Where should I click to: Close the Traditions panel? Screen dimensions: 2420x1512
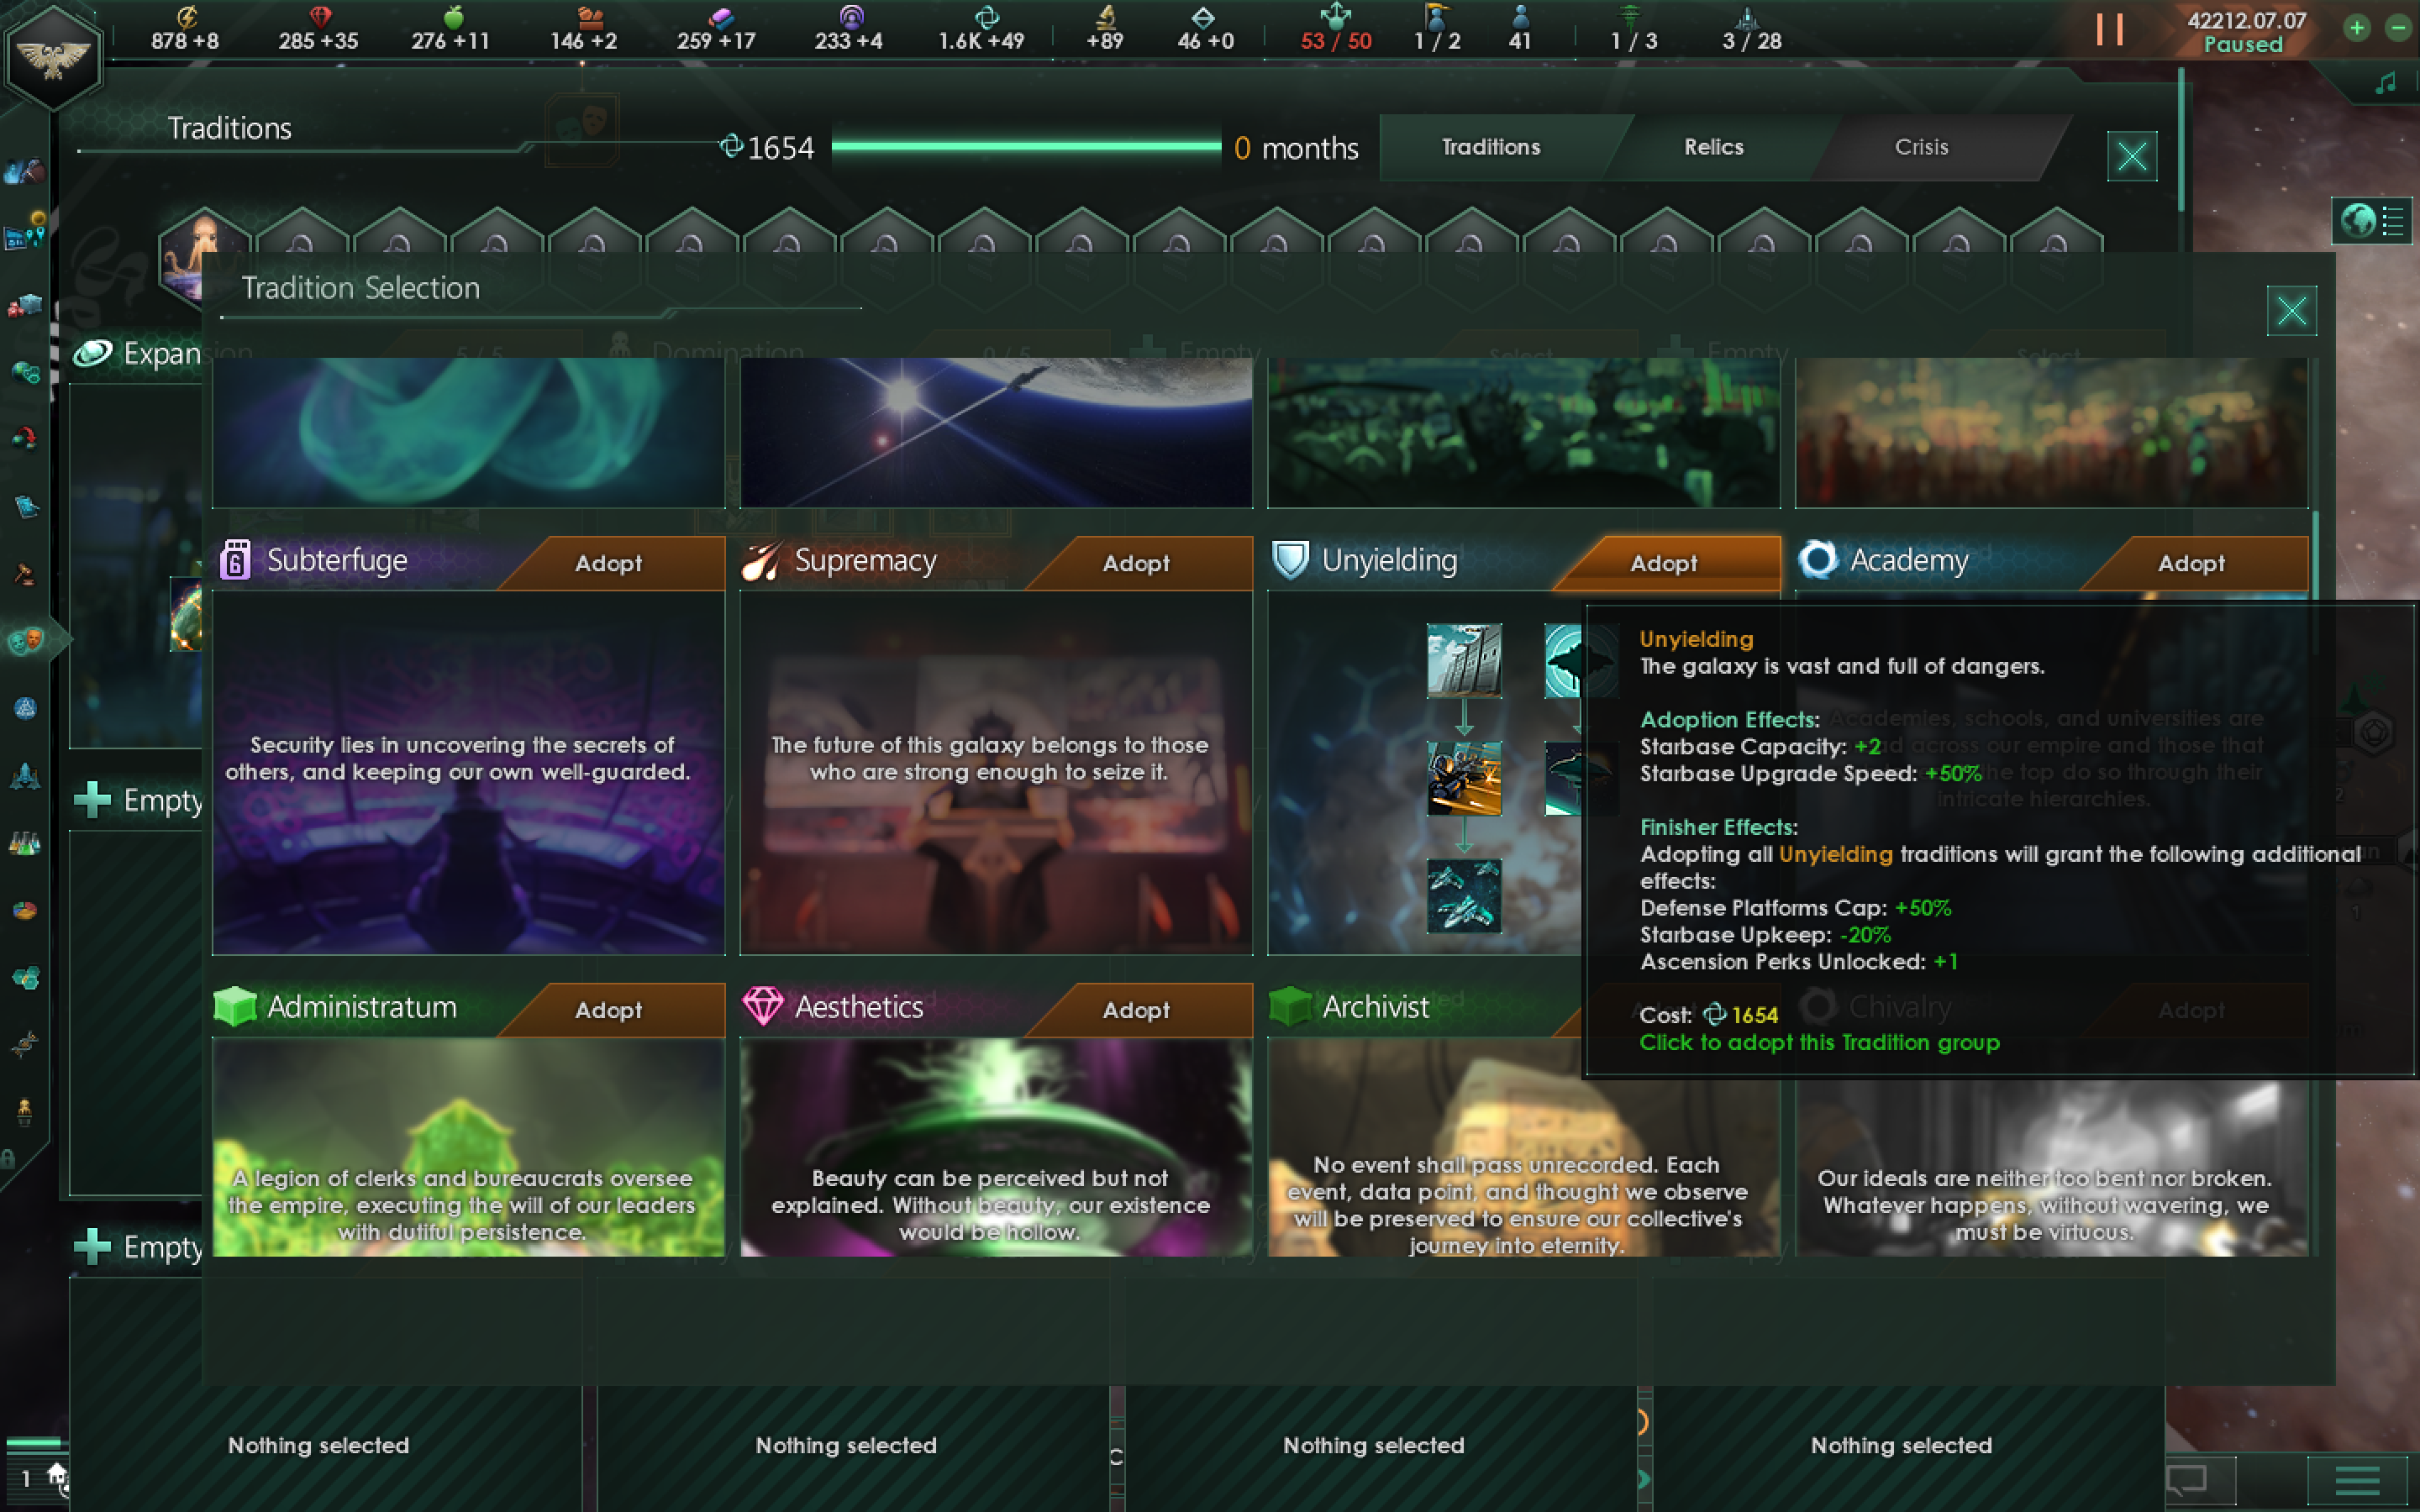click(2131, 156)
